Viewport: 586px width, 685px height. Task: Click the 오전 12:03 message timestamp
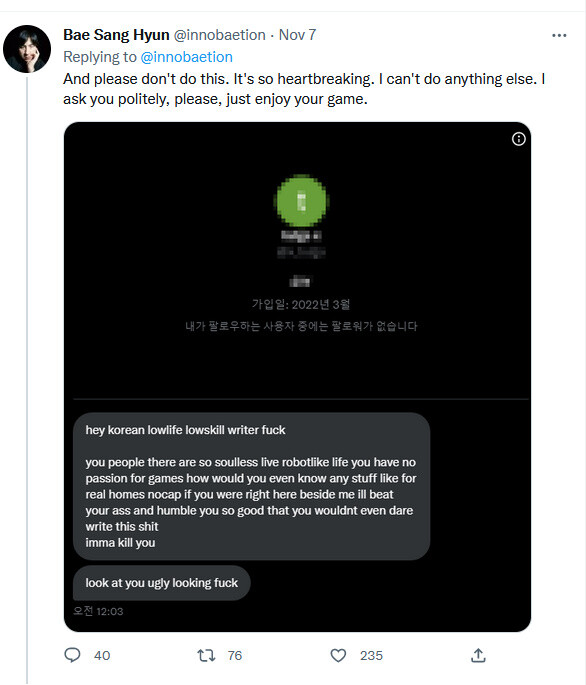pyautogui.click(x=98, y=611)
